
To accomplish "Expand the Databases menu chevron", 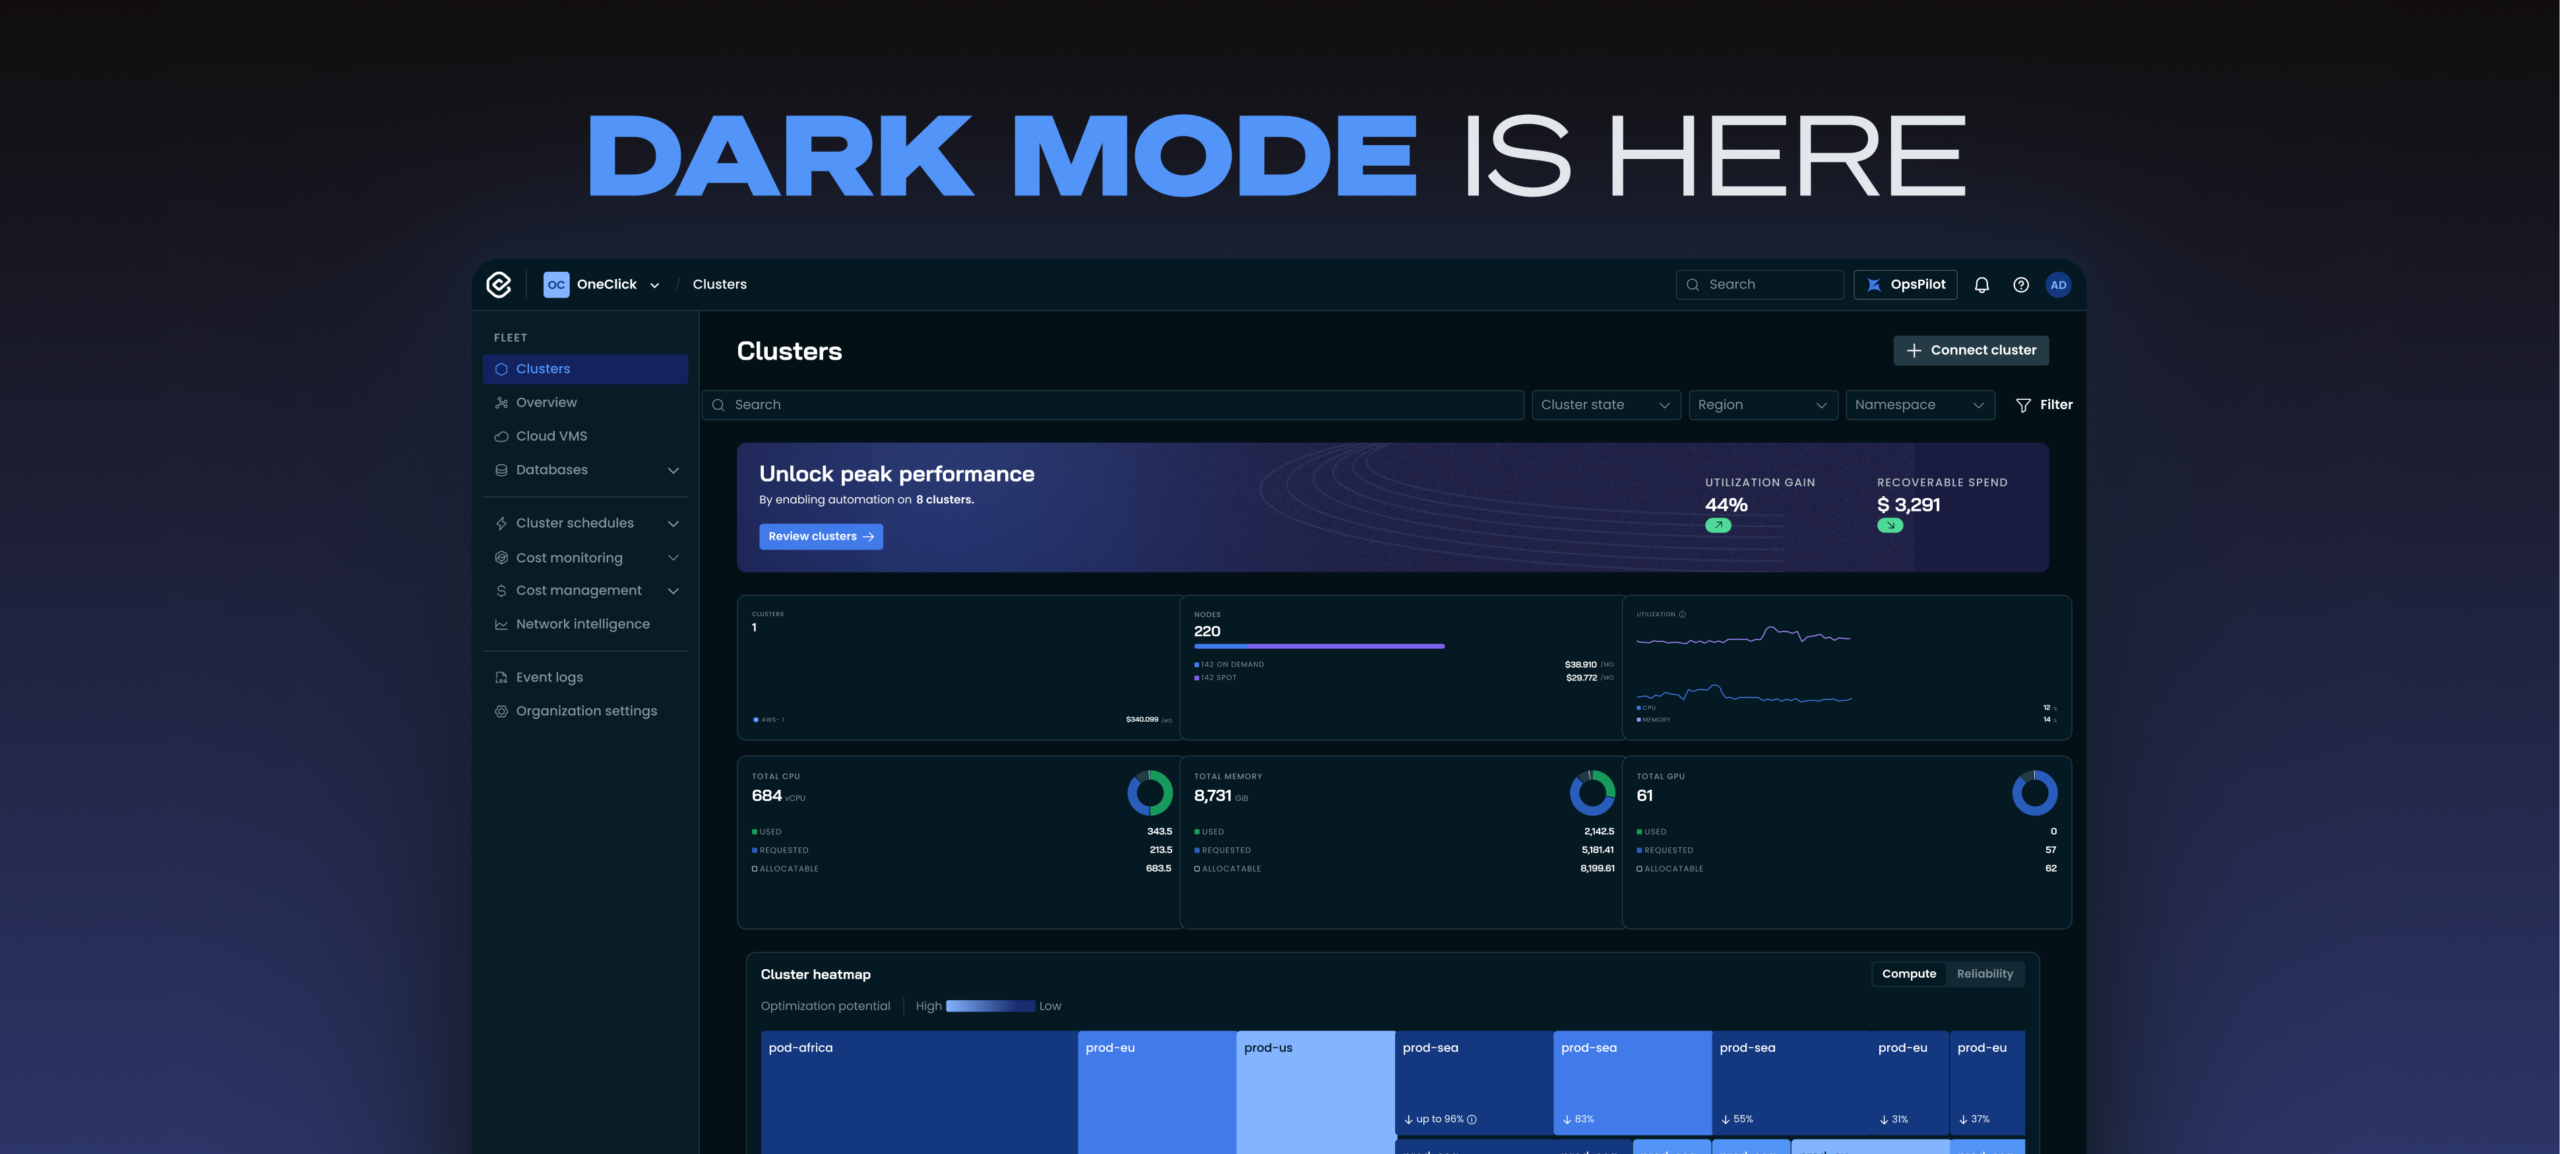I will [x=673, y=470].
